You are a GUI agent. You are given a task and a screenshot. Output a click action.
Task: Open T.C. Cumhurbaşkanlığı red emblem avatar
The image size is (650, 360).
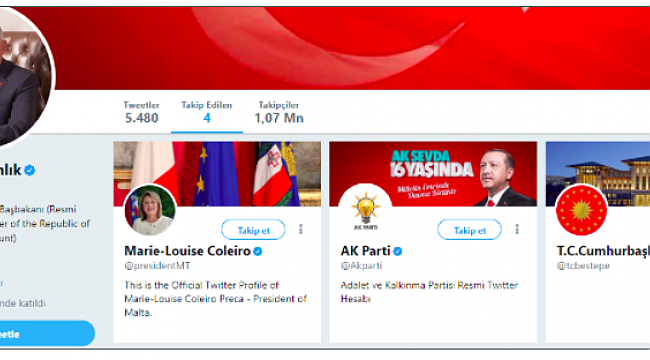(581, 209)
